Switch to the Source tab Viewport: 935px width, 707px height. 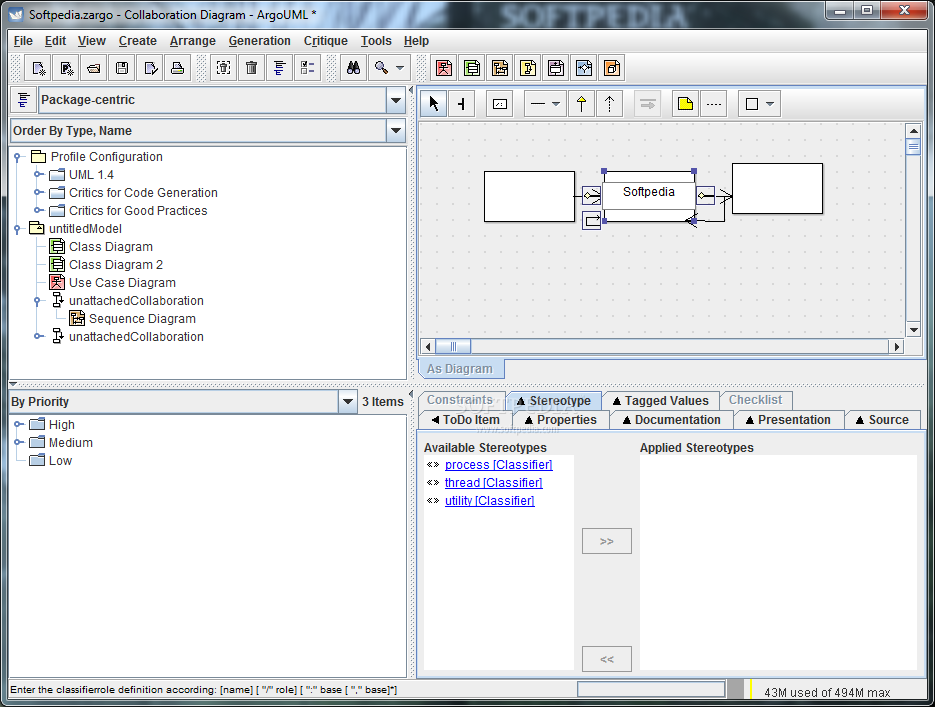click(x=883, y=420)
